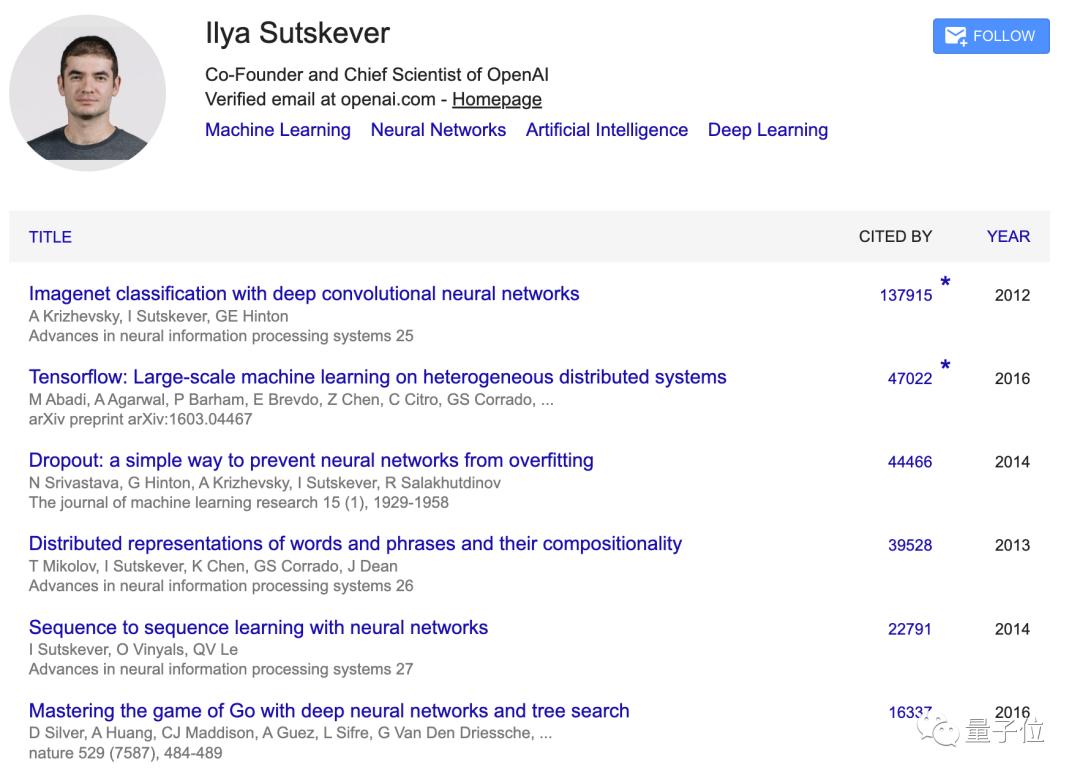1080x778 pixels.
Task: Click the FOLLOW button
Action: (x=990, y=36)
